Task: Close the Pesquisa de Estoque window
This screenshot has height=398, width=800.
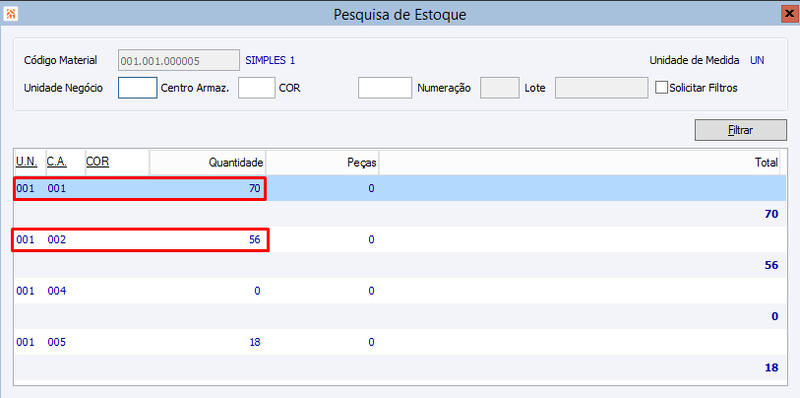Action: [x=788, y=14]
